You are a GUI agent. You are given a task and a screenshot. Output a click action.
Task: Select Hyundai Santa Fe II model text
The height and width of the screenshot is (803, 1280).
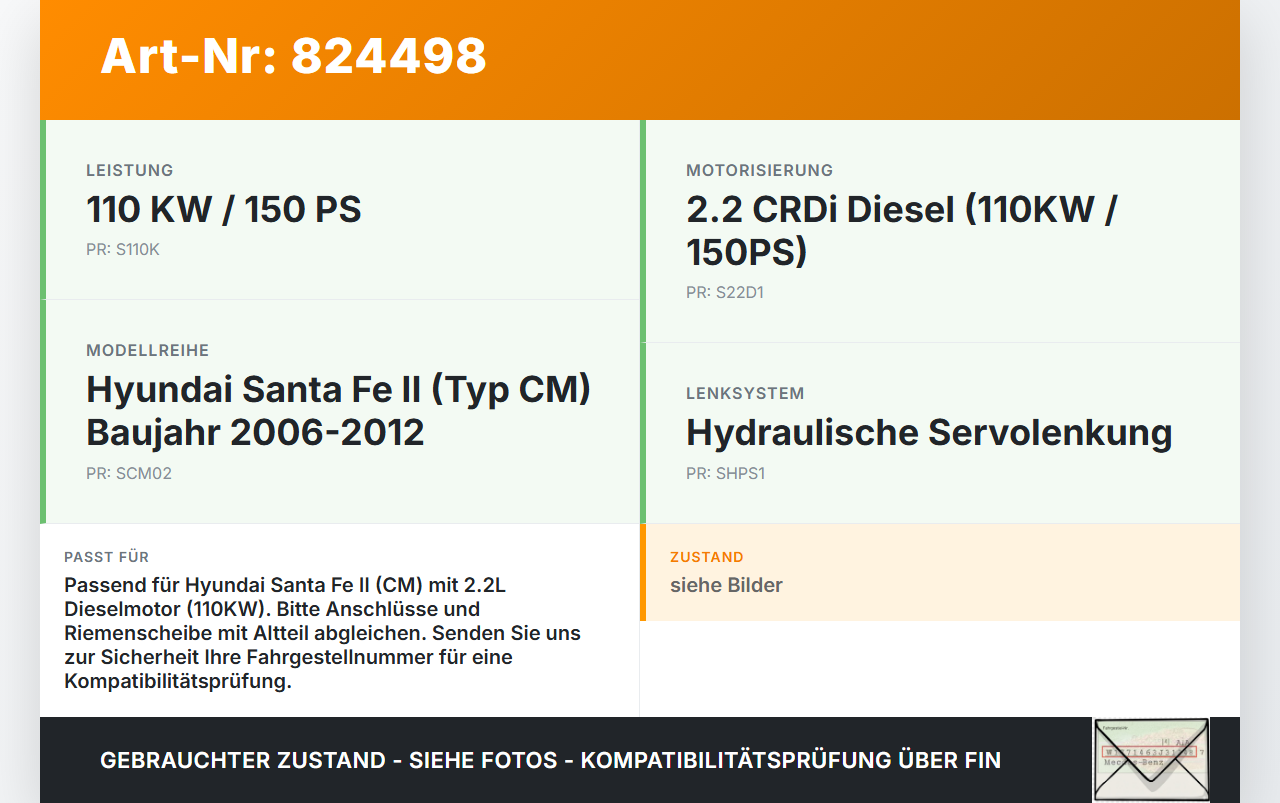click(x=339, y=411)
